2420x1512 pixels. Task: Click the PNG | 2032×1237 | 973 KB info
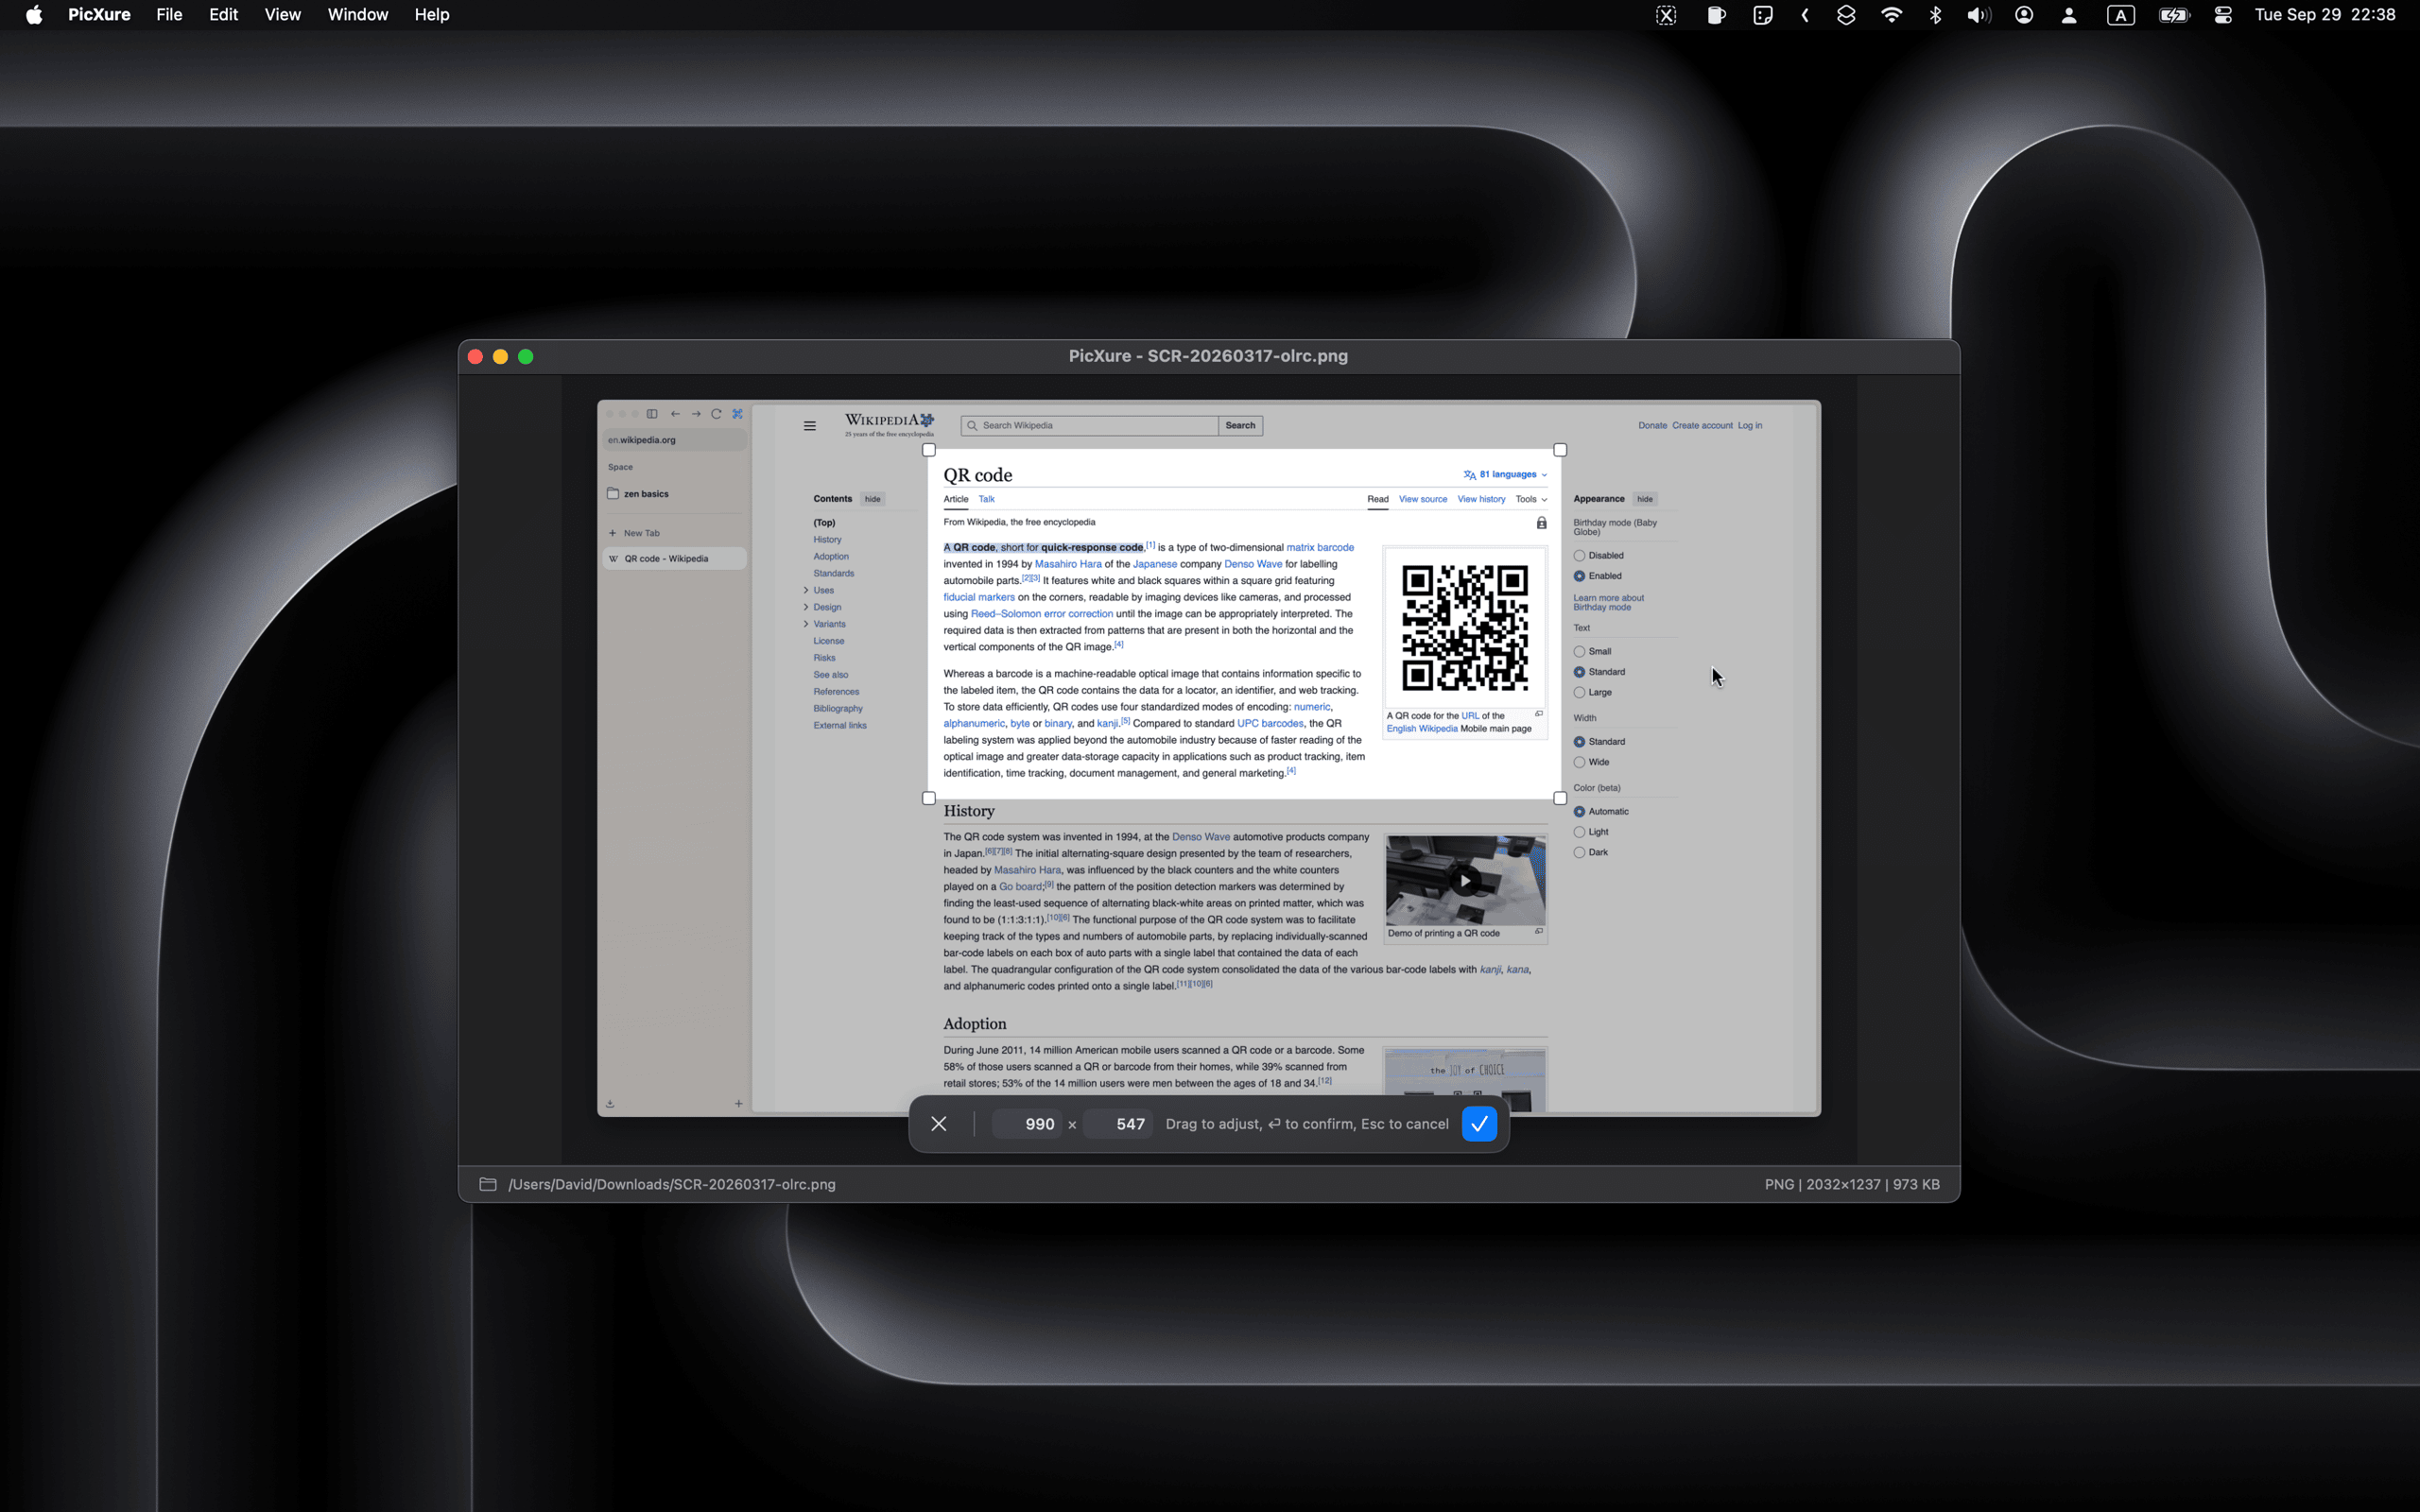[1852, 1184]
